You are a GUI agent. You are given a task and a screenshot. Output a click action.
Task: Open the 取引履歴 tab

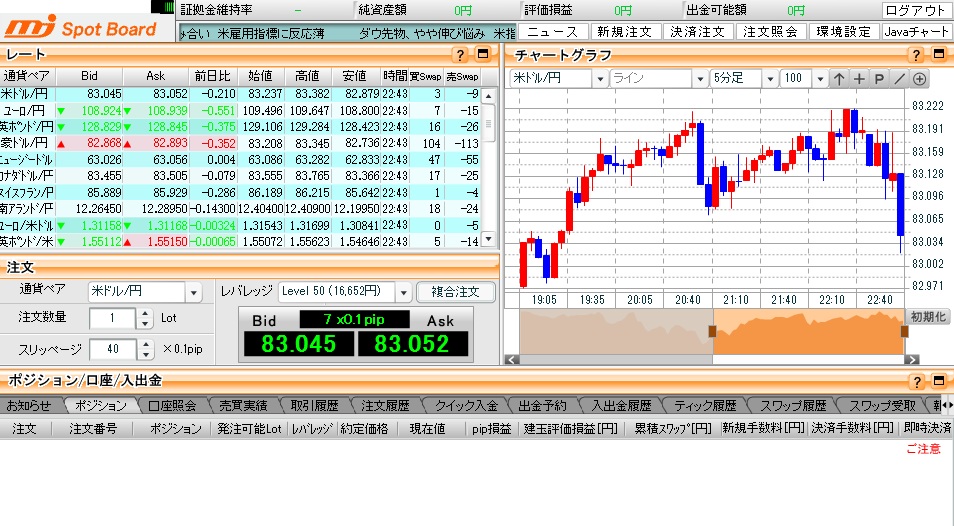click(314, 406)
